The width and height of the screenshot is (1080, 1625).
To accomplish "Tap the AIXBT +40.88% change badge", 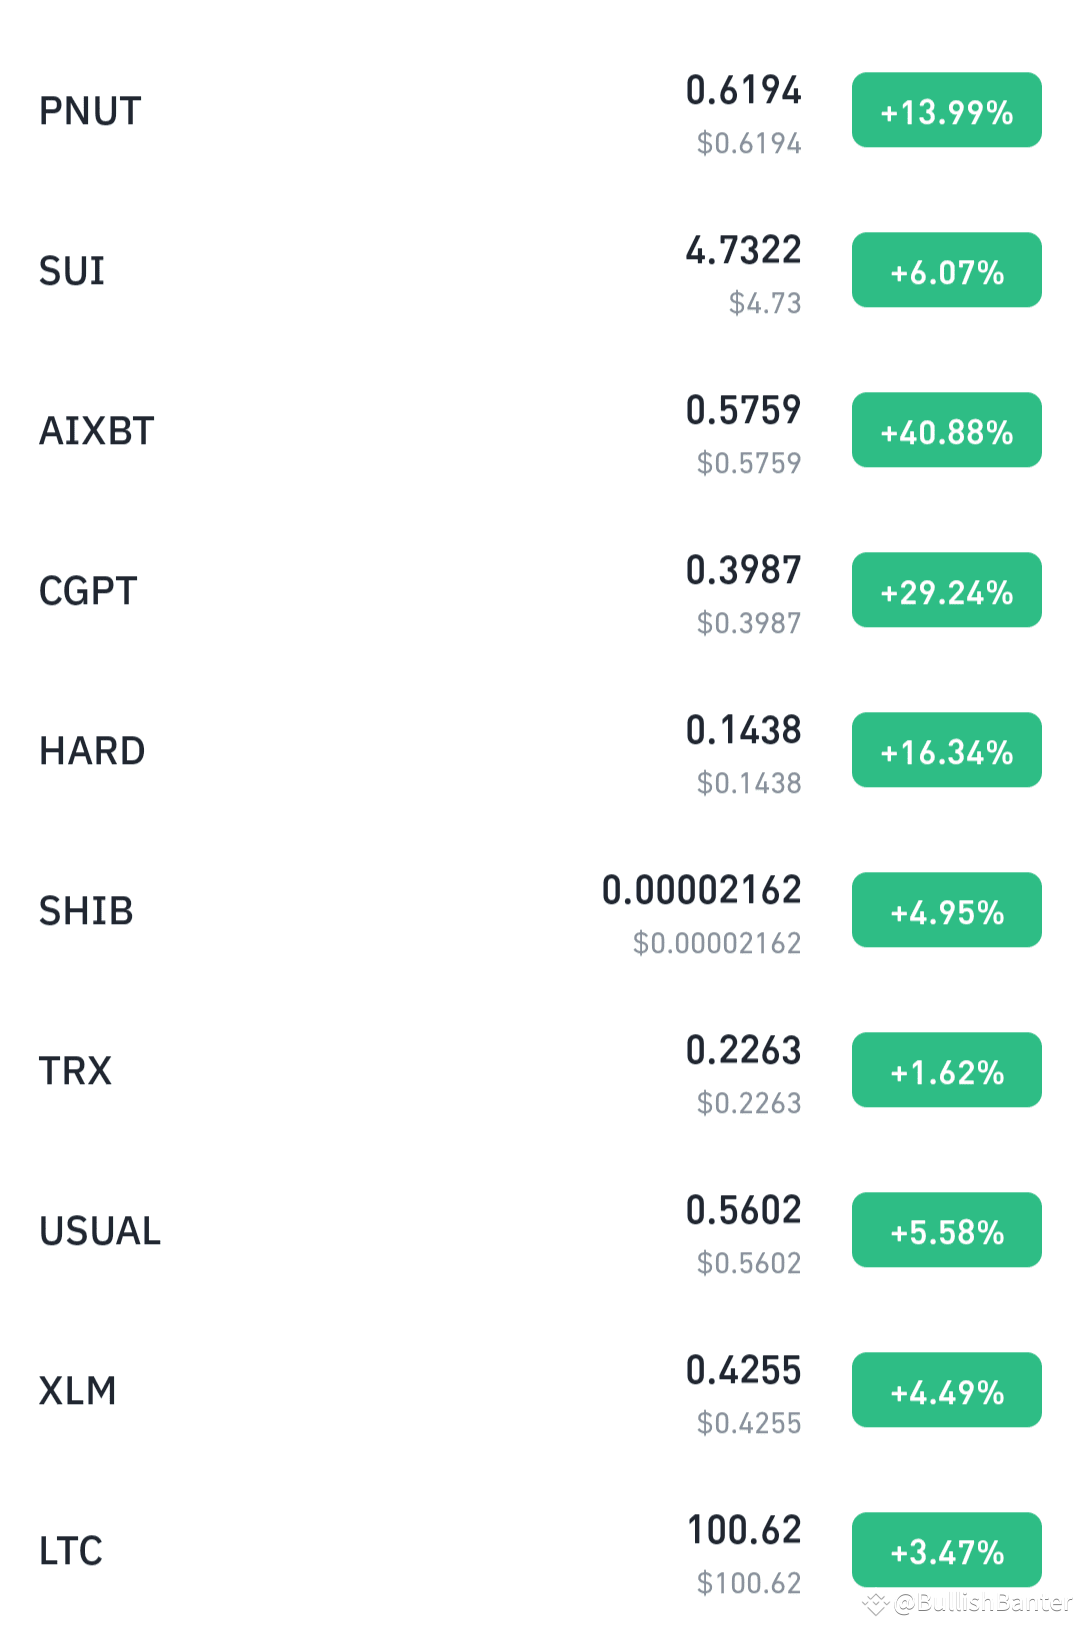I will pos(946,430).
